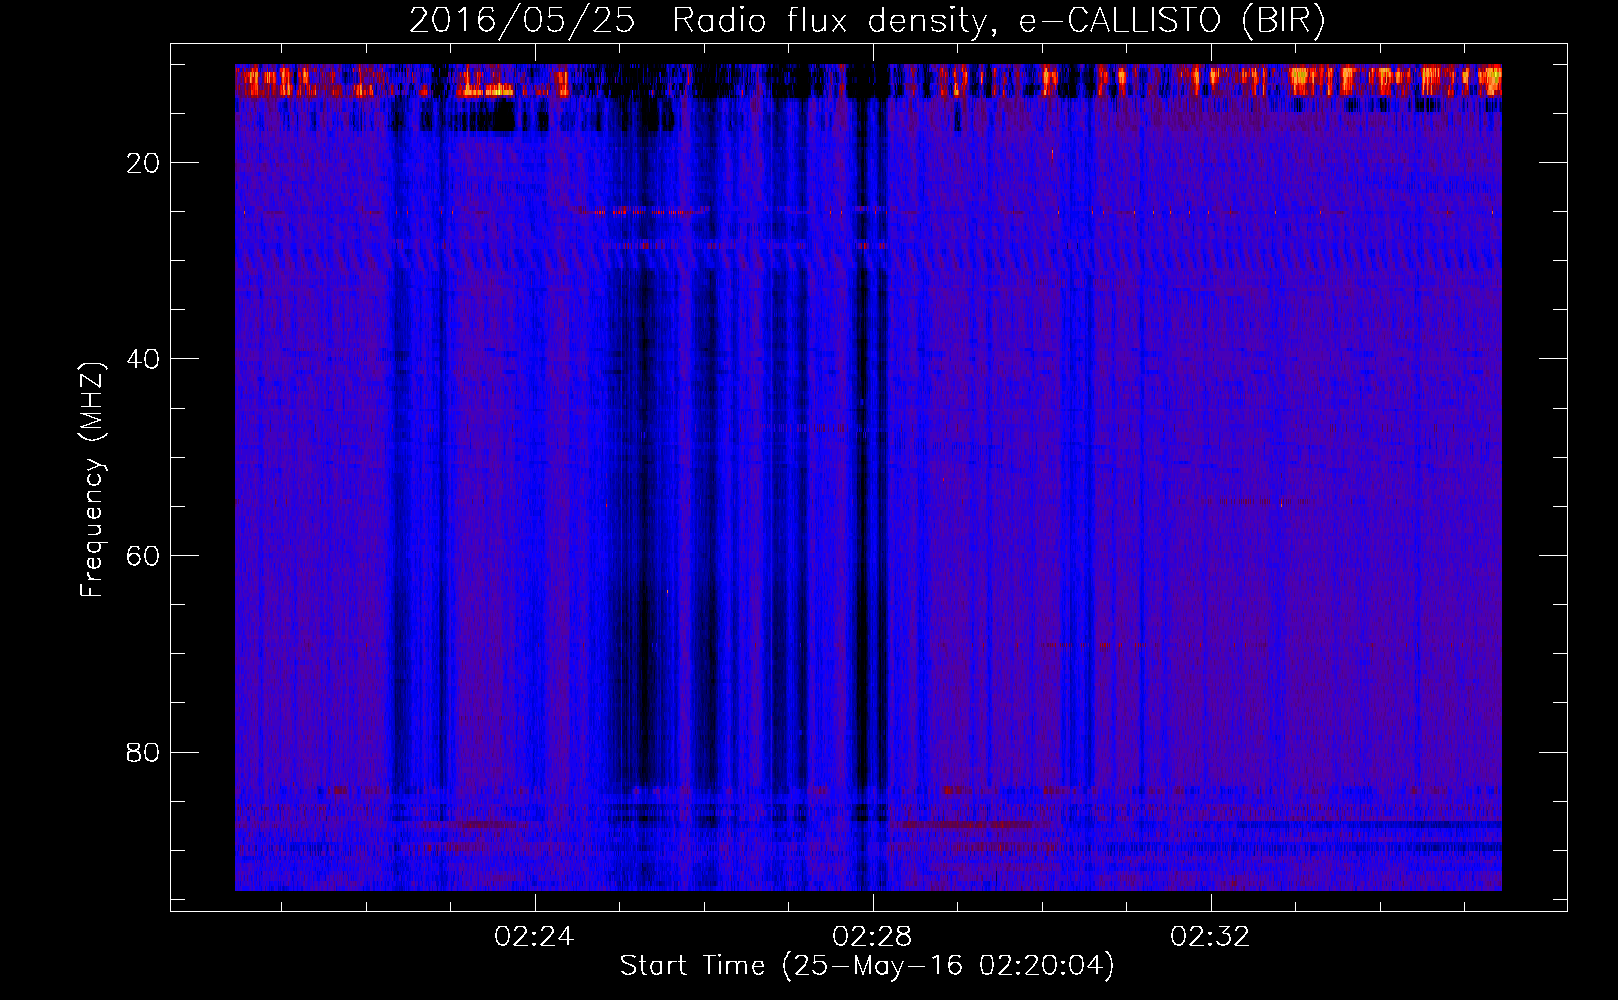Click the 40 frequency tick label

coord(143,359)
